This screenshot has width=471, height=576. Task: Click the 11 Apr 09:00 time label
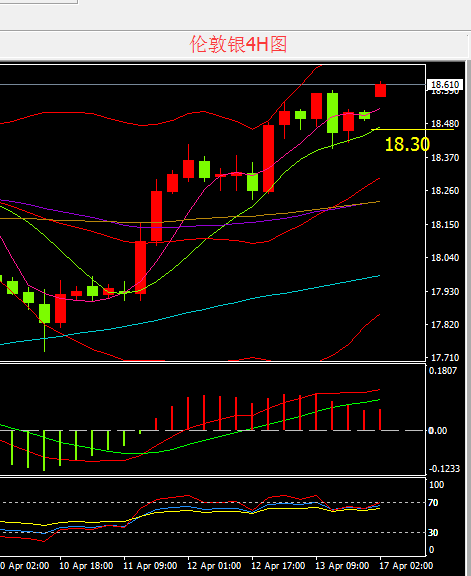pos(150,566)
